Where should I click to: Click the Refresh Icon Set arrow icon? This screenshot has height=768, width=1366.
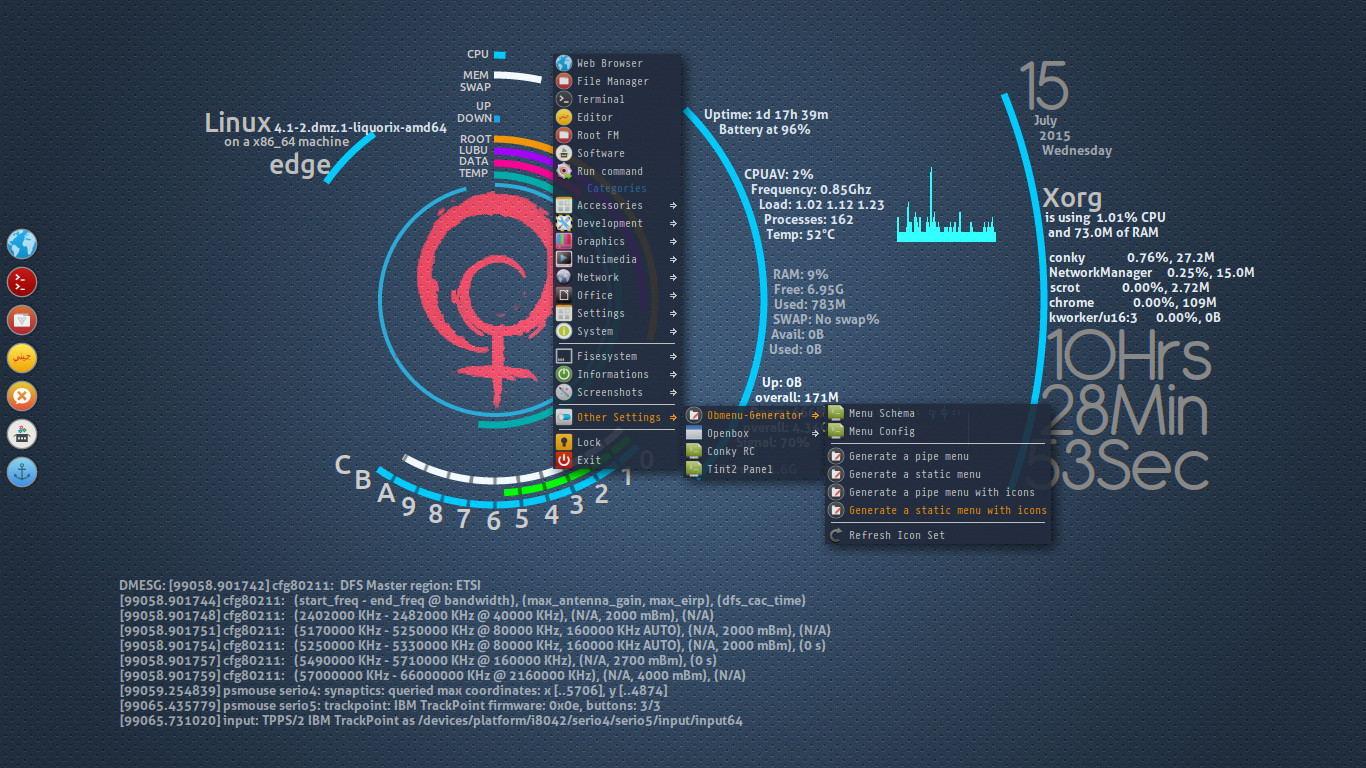point(836,535)
